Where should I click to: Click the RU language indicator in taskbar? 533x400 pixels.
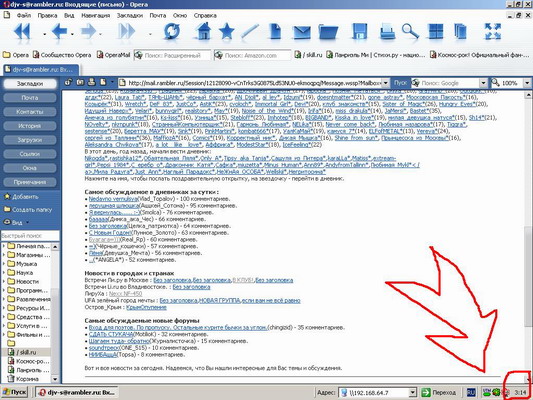coord(471,393)
